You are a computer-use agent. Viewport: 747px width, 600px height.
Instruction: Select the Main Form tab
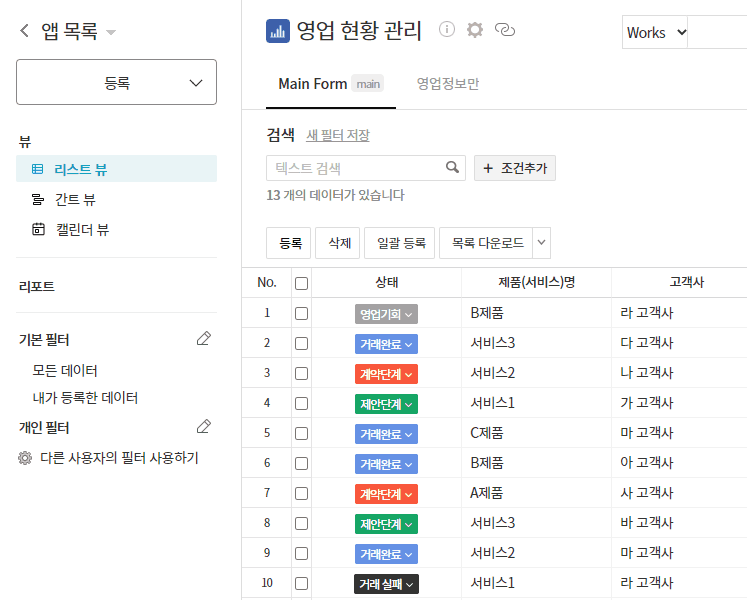[313, 84]
